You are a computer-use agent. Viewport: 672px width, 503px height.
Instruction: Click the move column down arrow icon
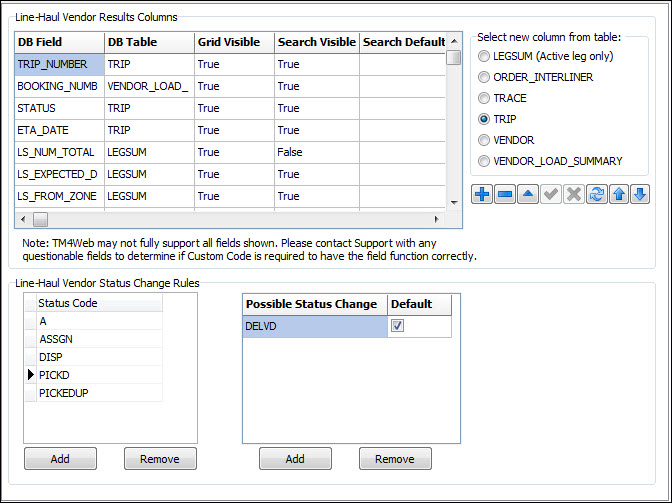pyautogui.click(x=640, y=195)
